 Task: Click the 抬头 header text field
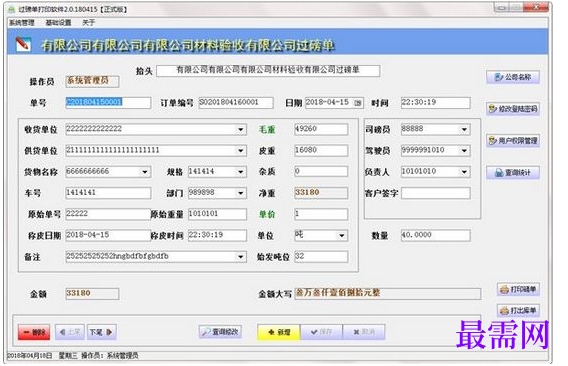268,70
